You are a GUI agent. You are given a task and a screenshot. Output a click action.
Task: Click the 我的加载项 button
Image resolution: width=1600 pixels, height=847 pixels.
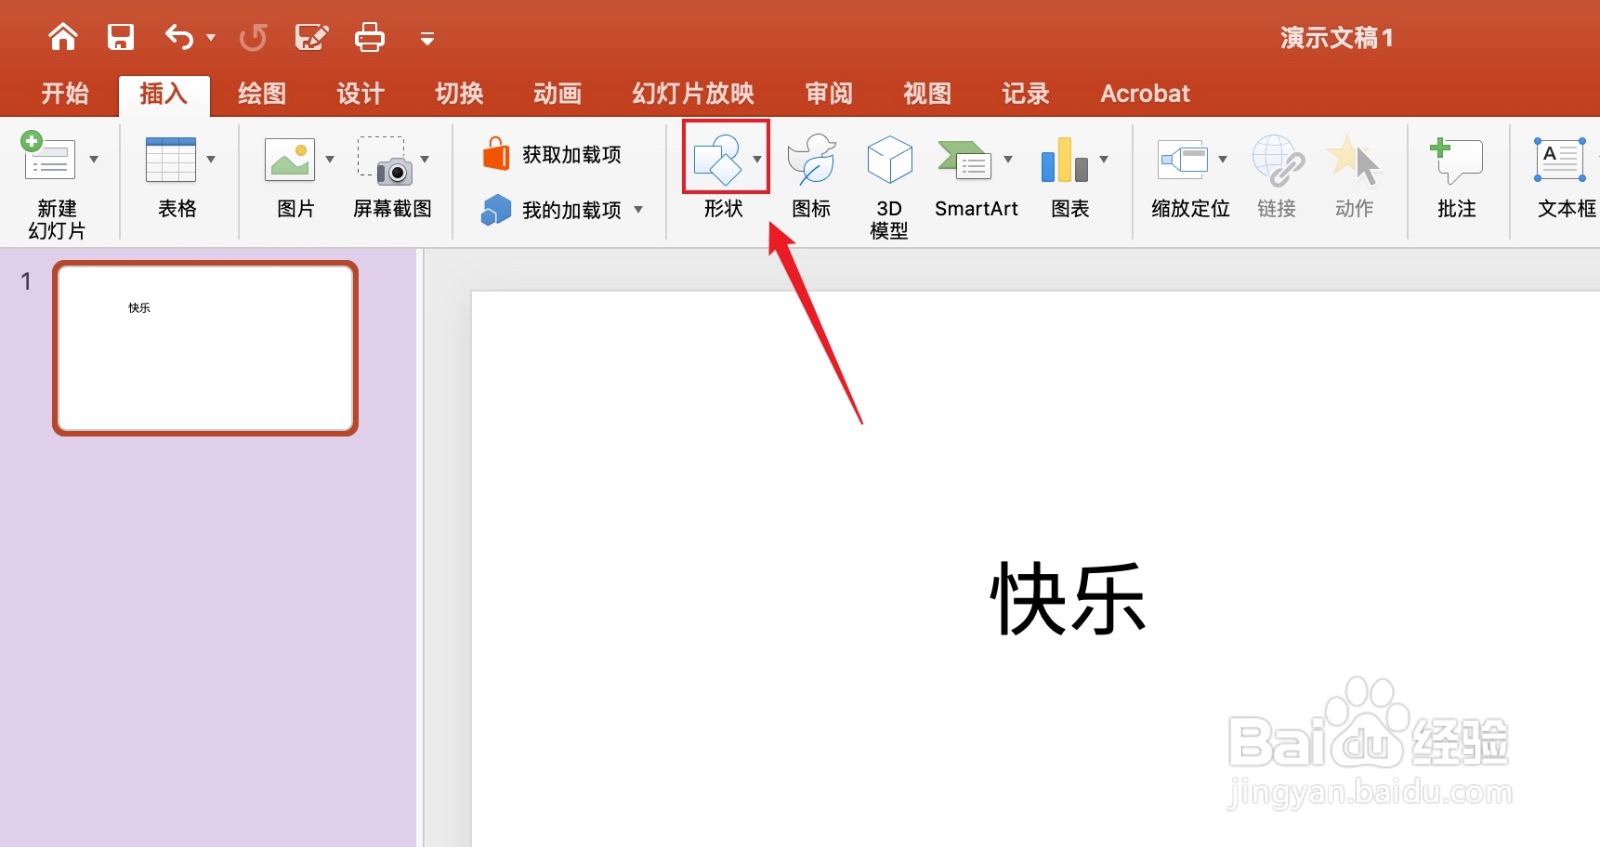click(552, 210)
